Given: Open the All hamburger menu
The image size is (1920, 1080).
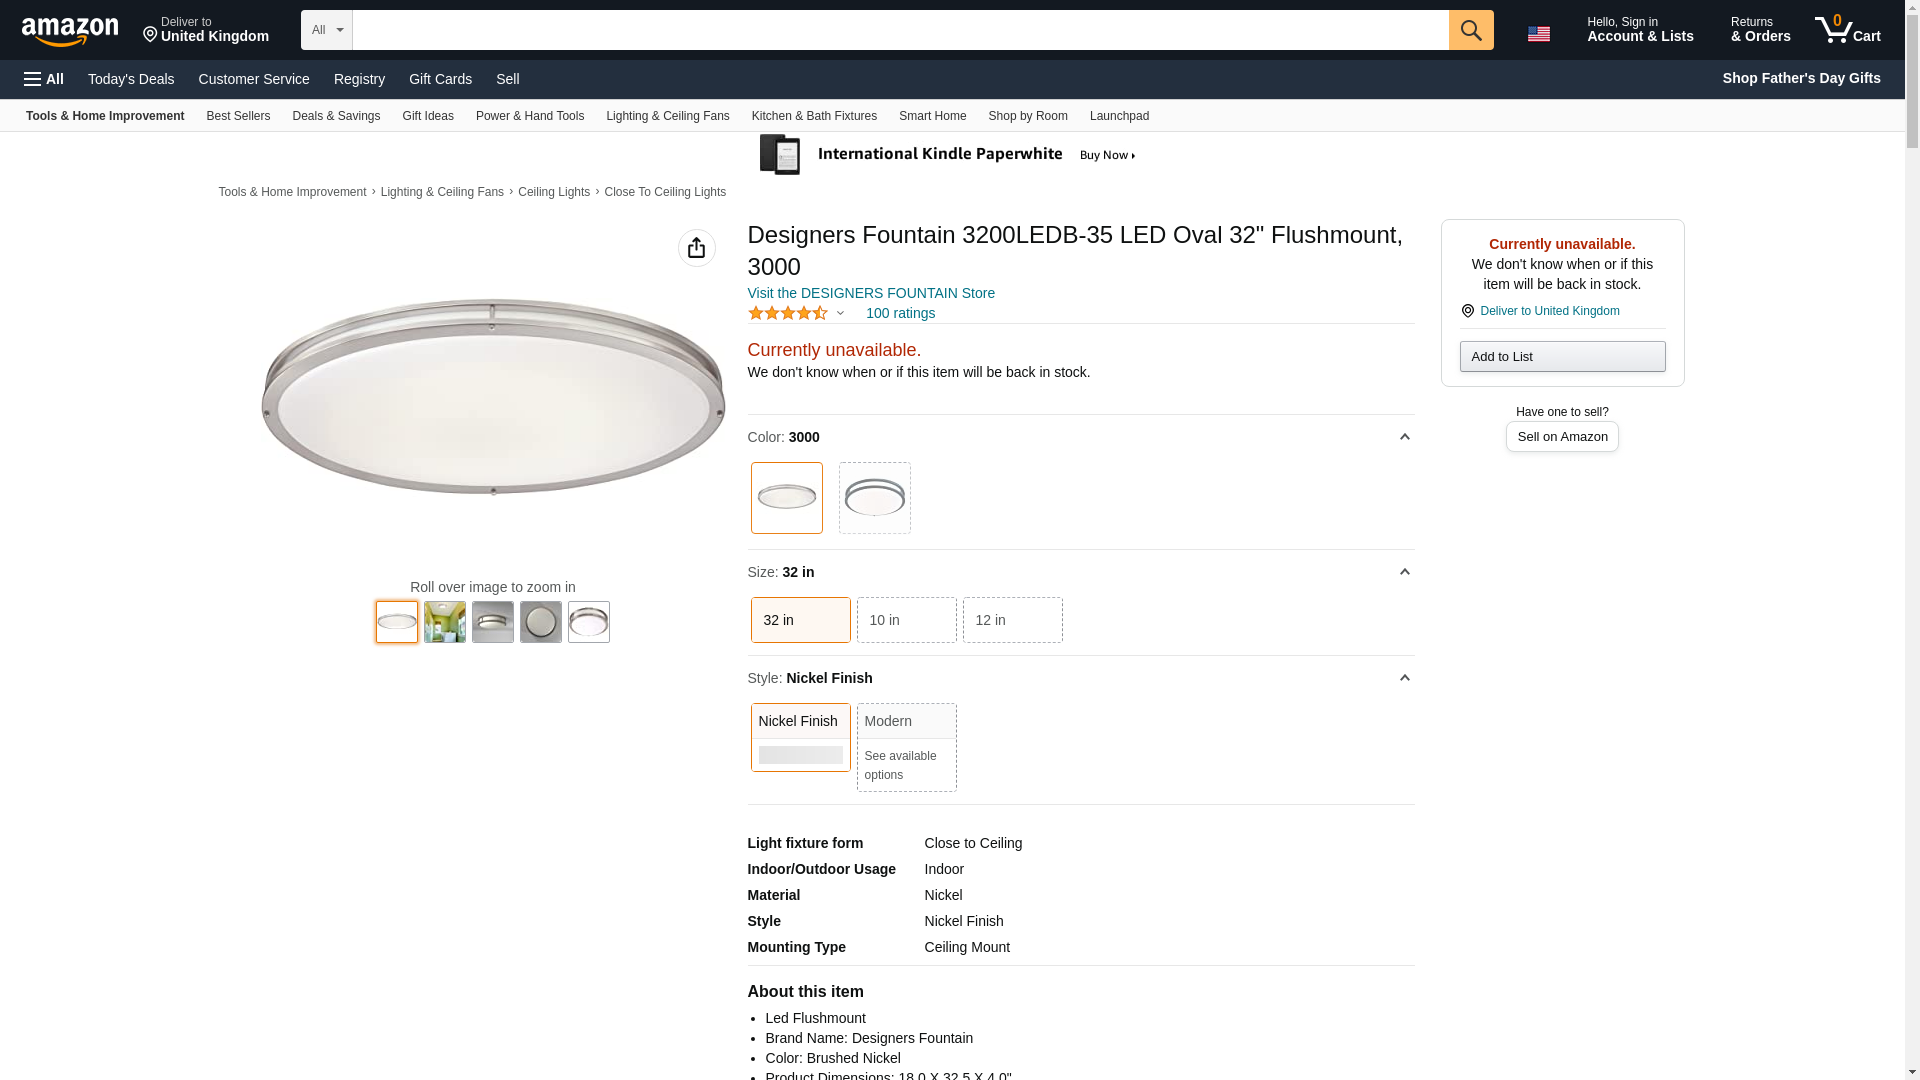Looking at the screenshot, I should [44, 79].
